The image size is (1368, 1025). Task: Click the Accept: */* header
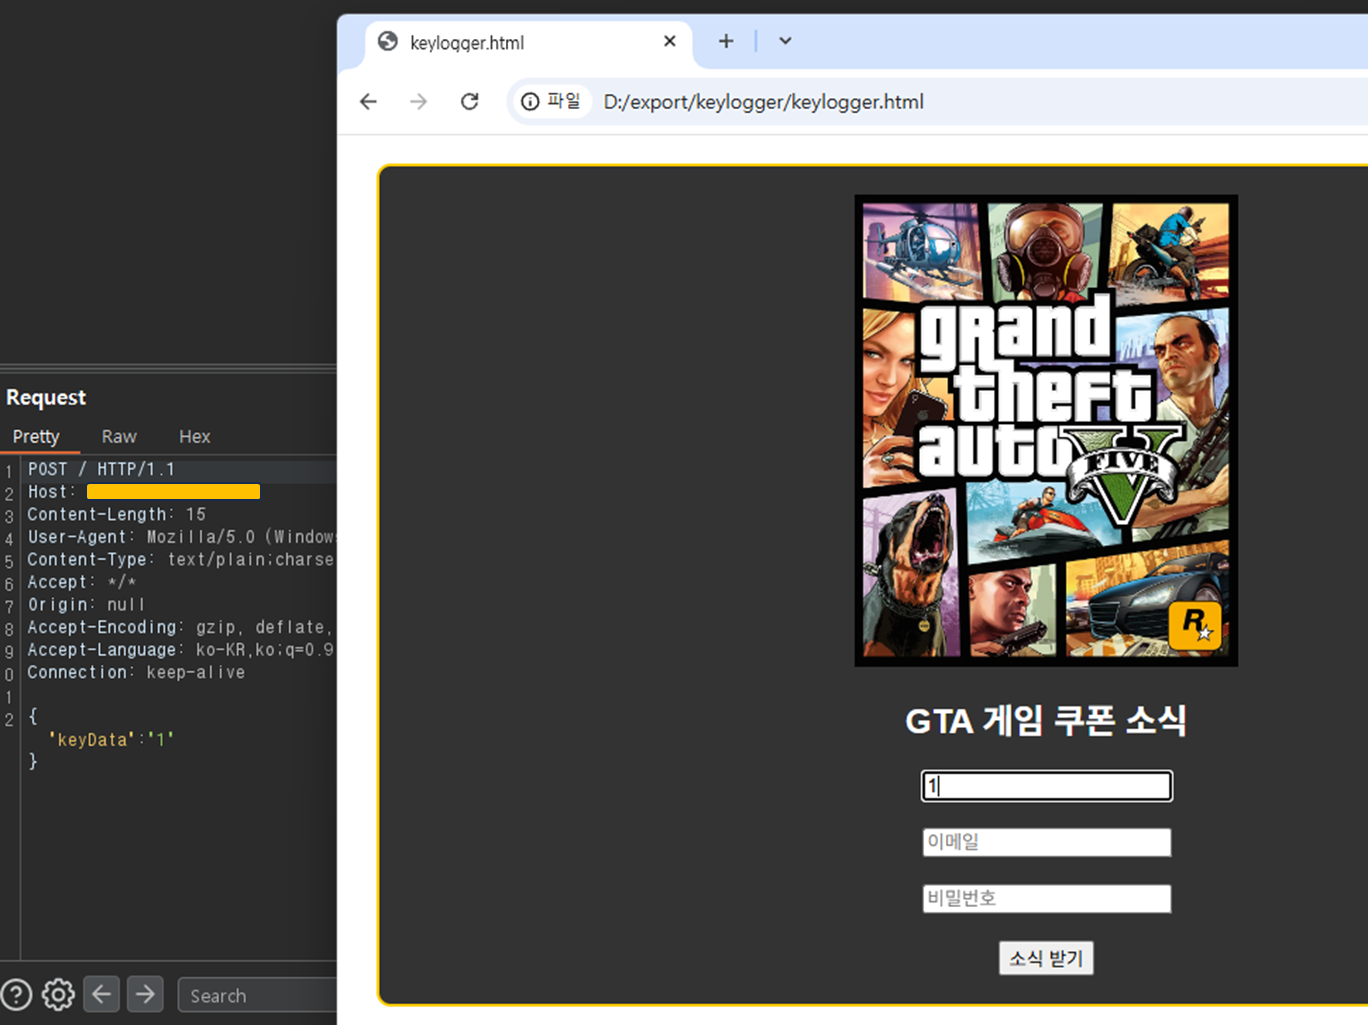82,582
